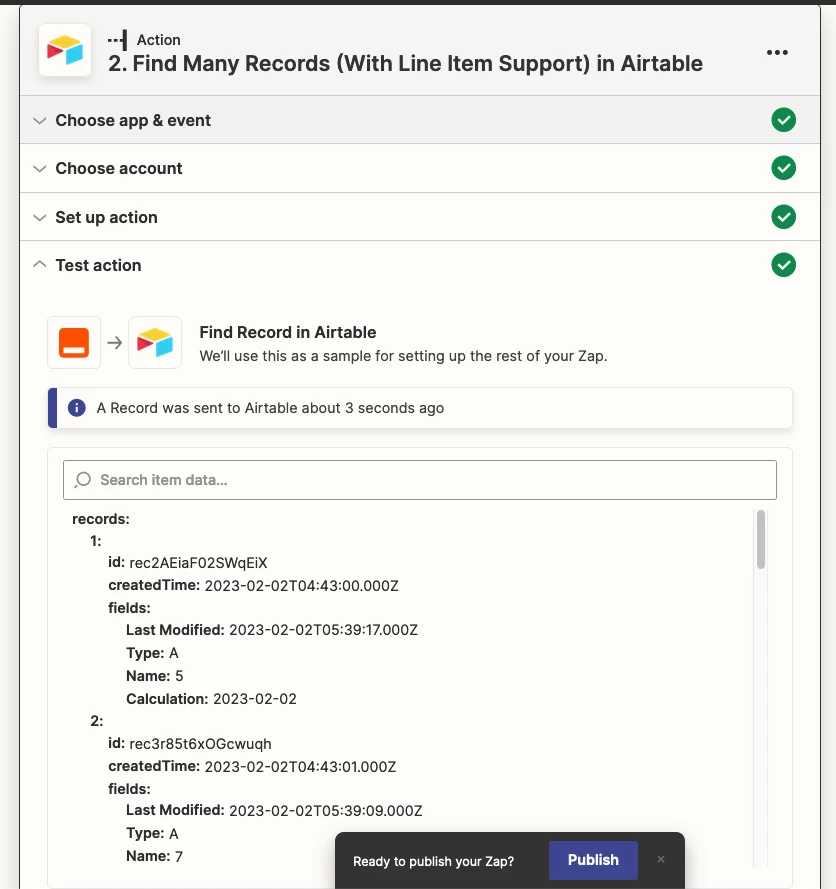Screen dimensions: 836x889
Task: Click record entry 1: label
Action: pyautogui.click(x=96, y=541)
